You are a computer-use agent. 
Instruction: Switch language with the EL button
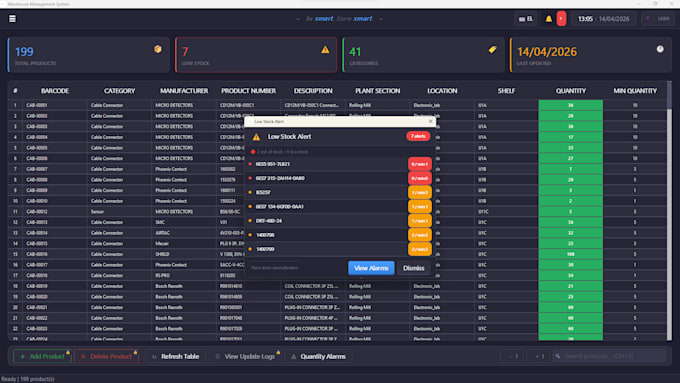(x=526, y=19)
